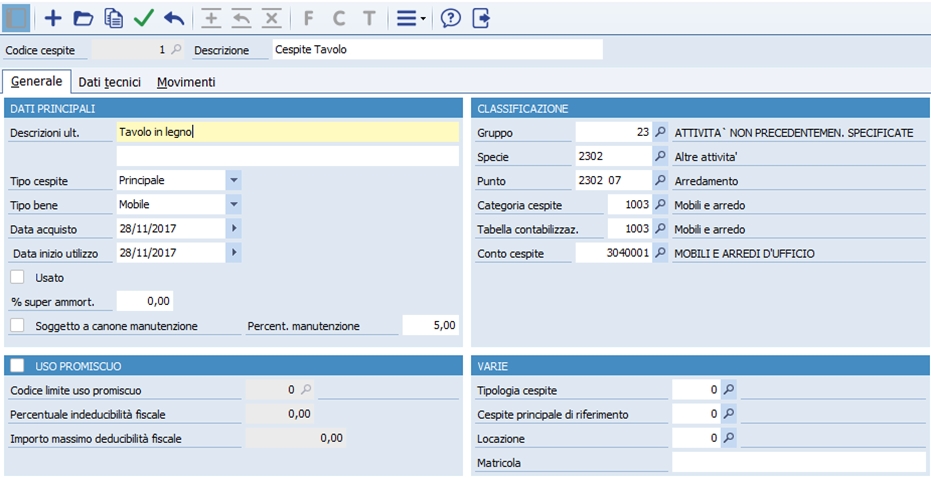Click the Tipologia cespite value field
The height and width of the screenshot is (478, 931).
point(696,390)
